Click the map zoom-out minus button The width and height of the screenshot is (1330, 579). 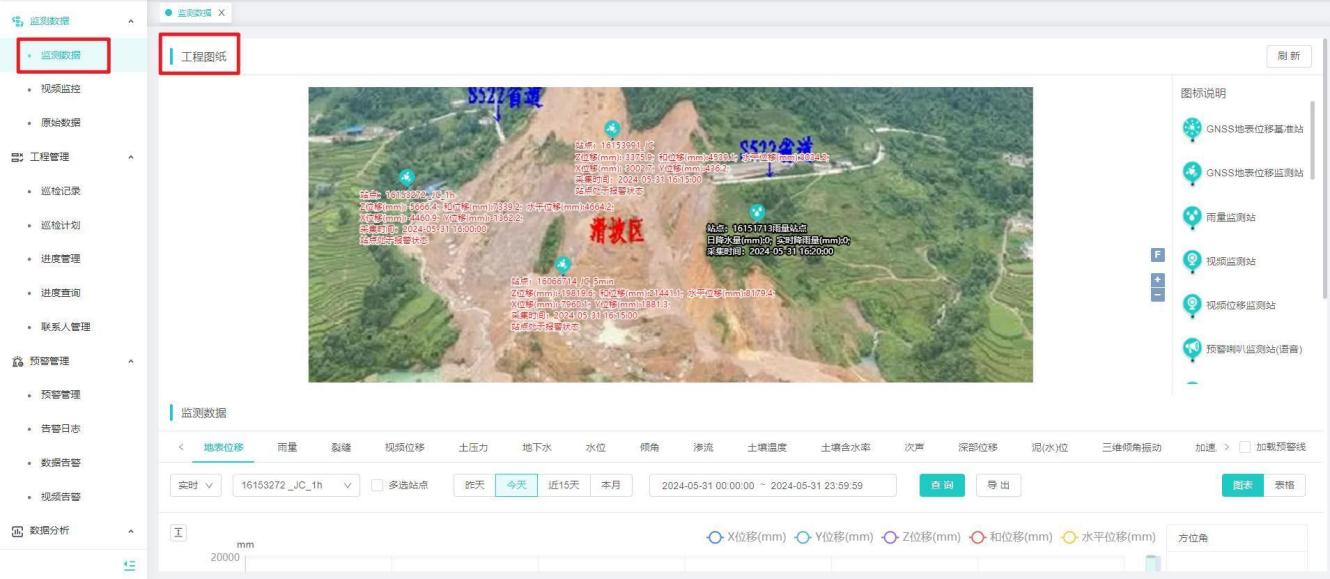(1158, 294)
